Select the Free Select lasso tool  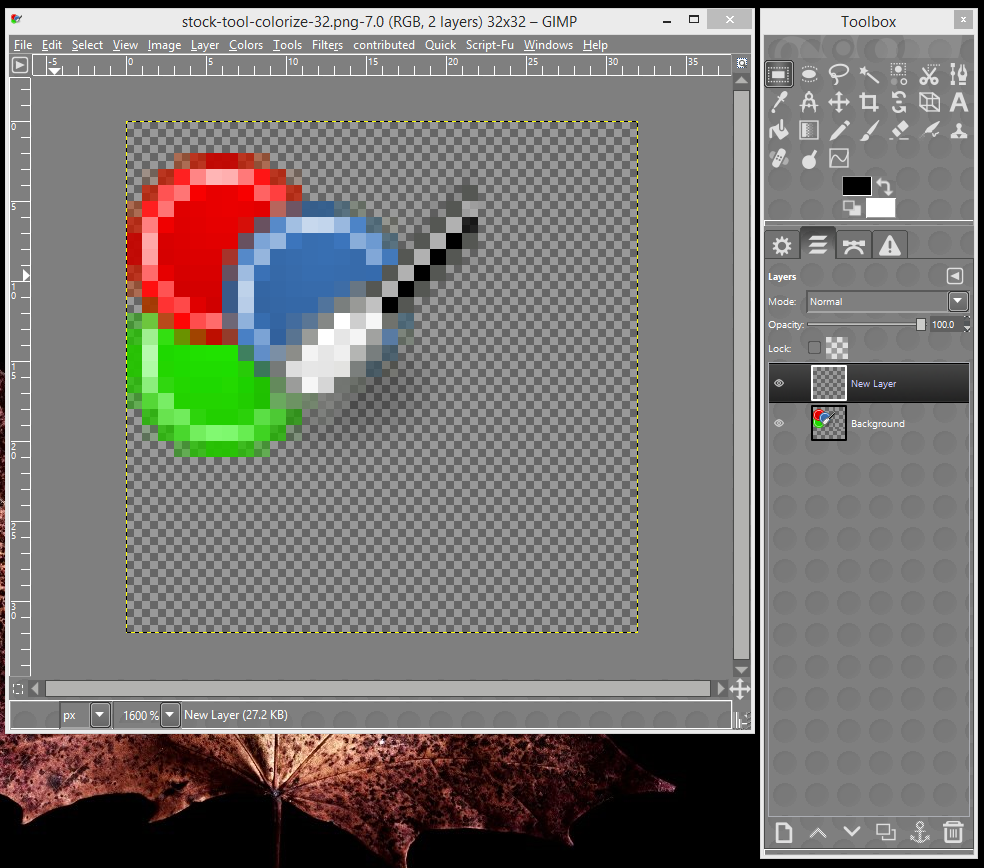click(x=839, y=75)
